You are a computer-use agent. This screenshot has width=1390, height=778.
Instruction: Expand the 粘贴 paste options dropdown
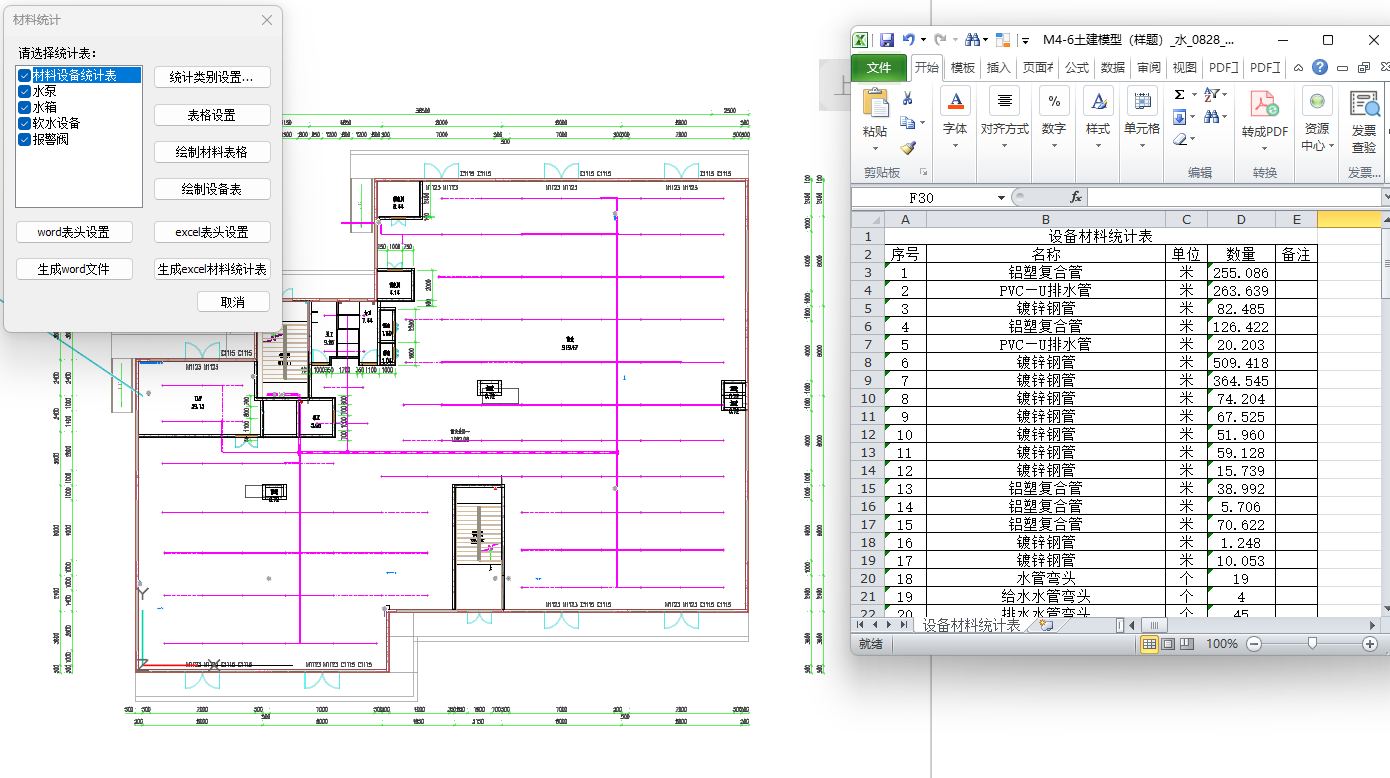pos(874,147)
